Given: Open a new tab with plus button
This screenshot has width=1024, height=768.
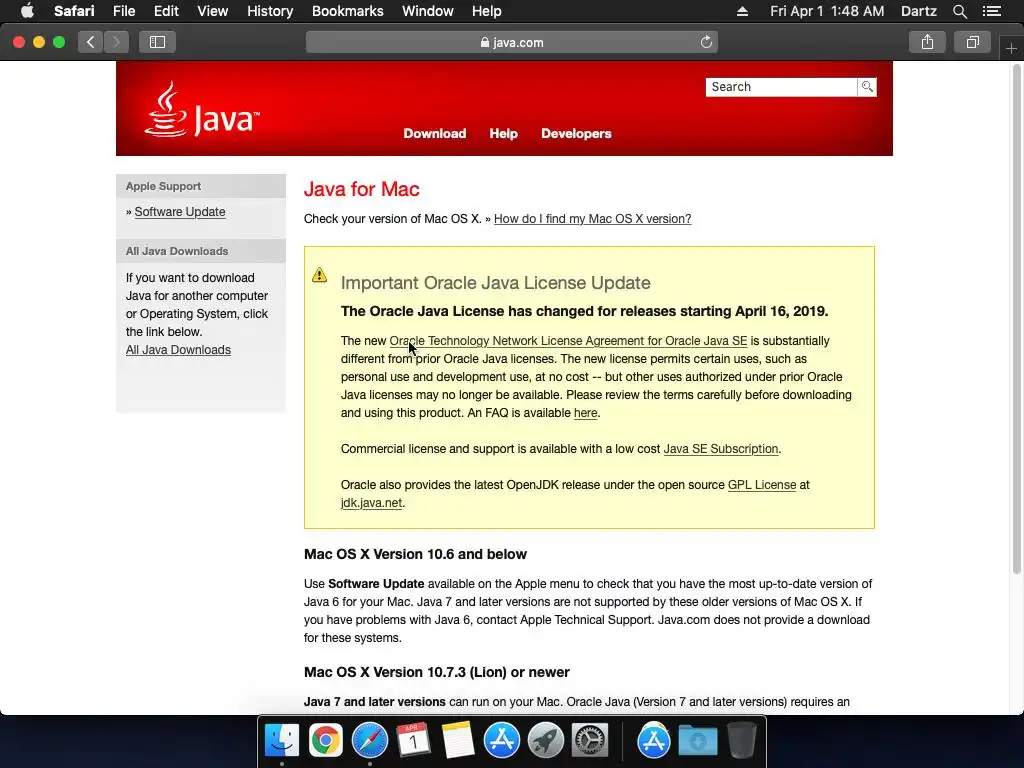Looking at the screenshot, I should coord(1012,48).
